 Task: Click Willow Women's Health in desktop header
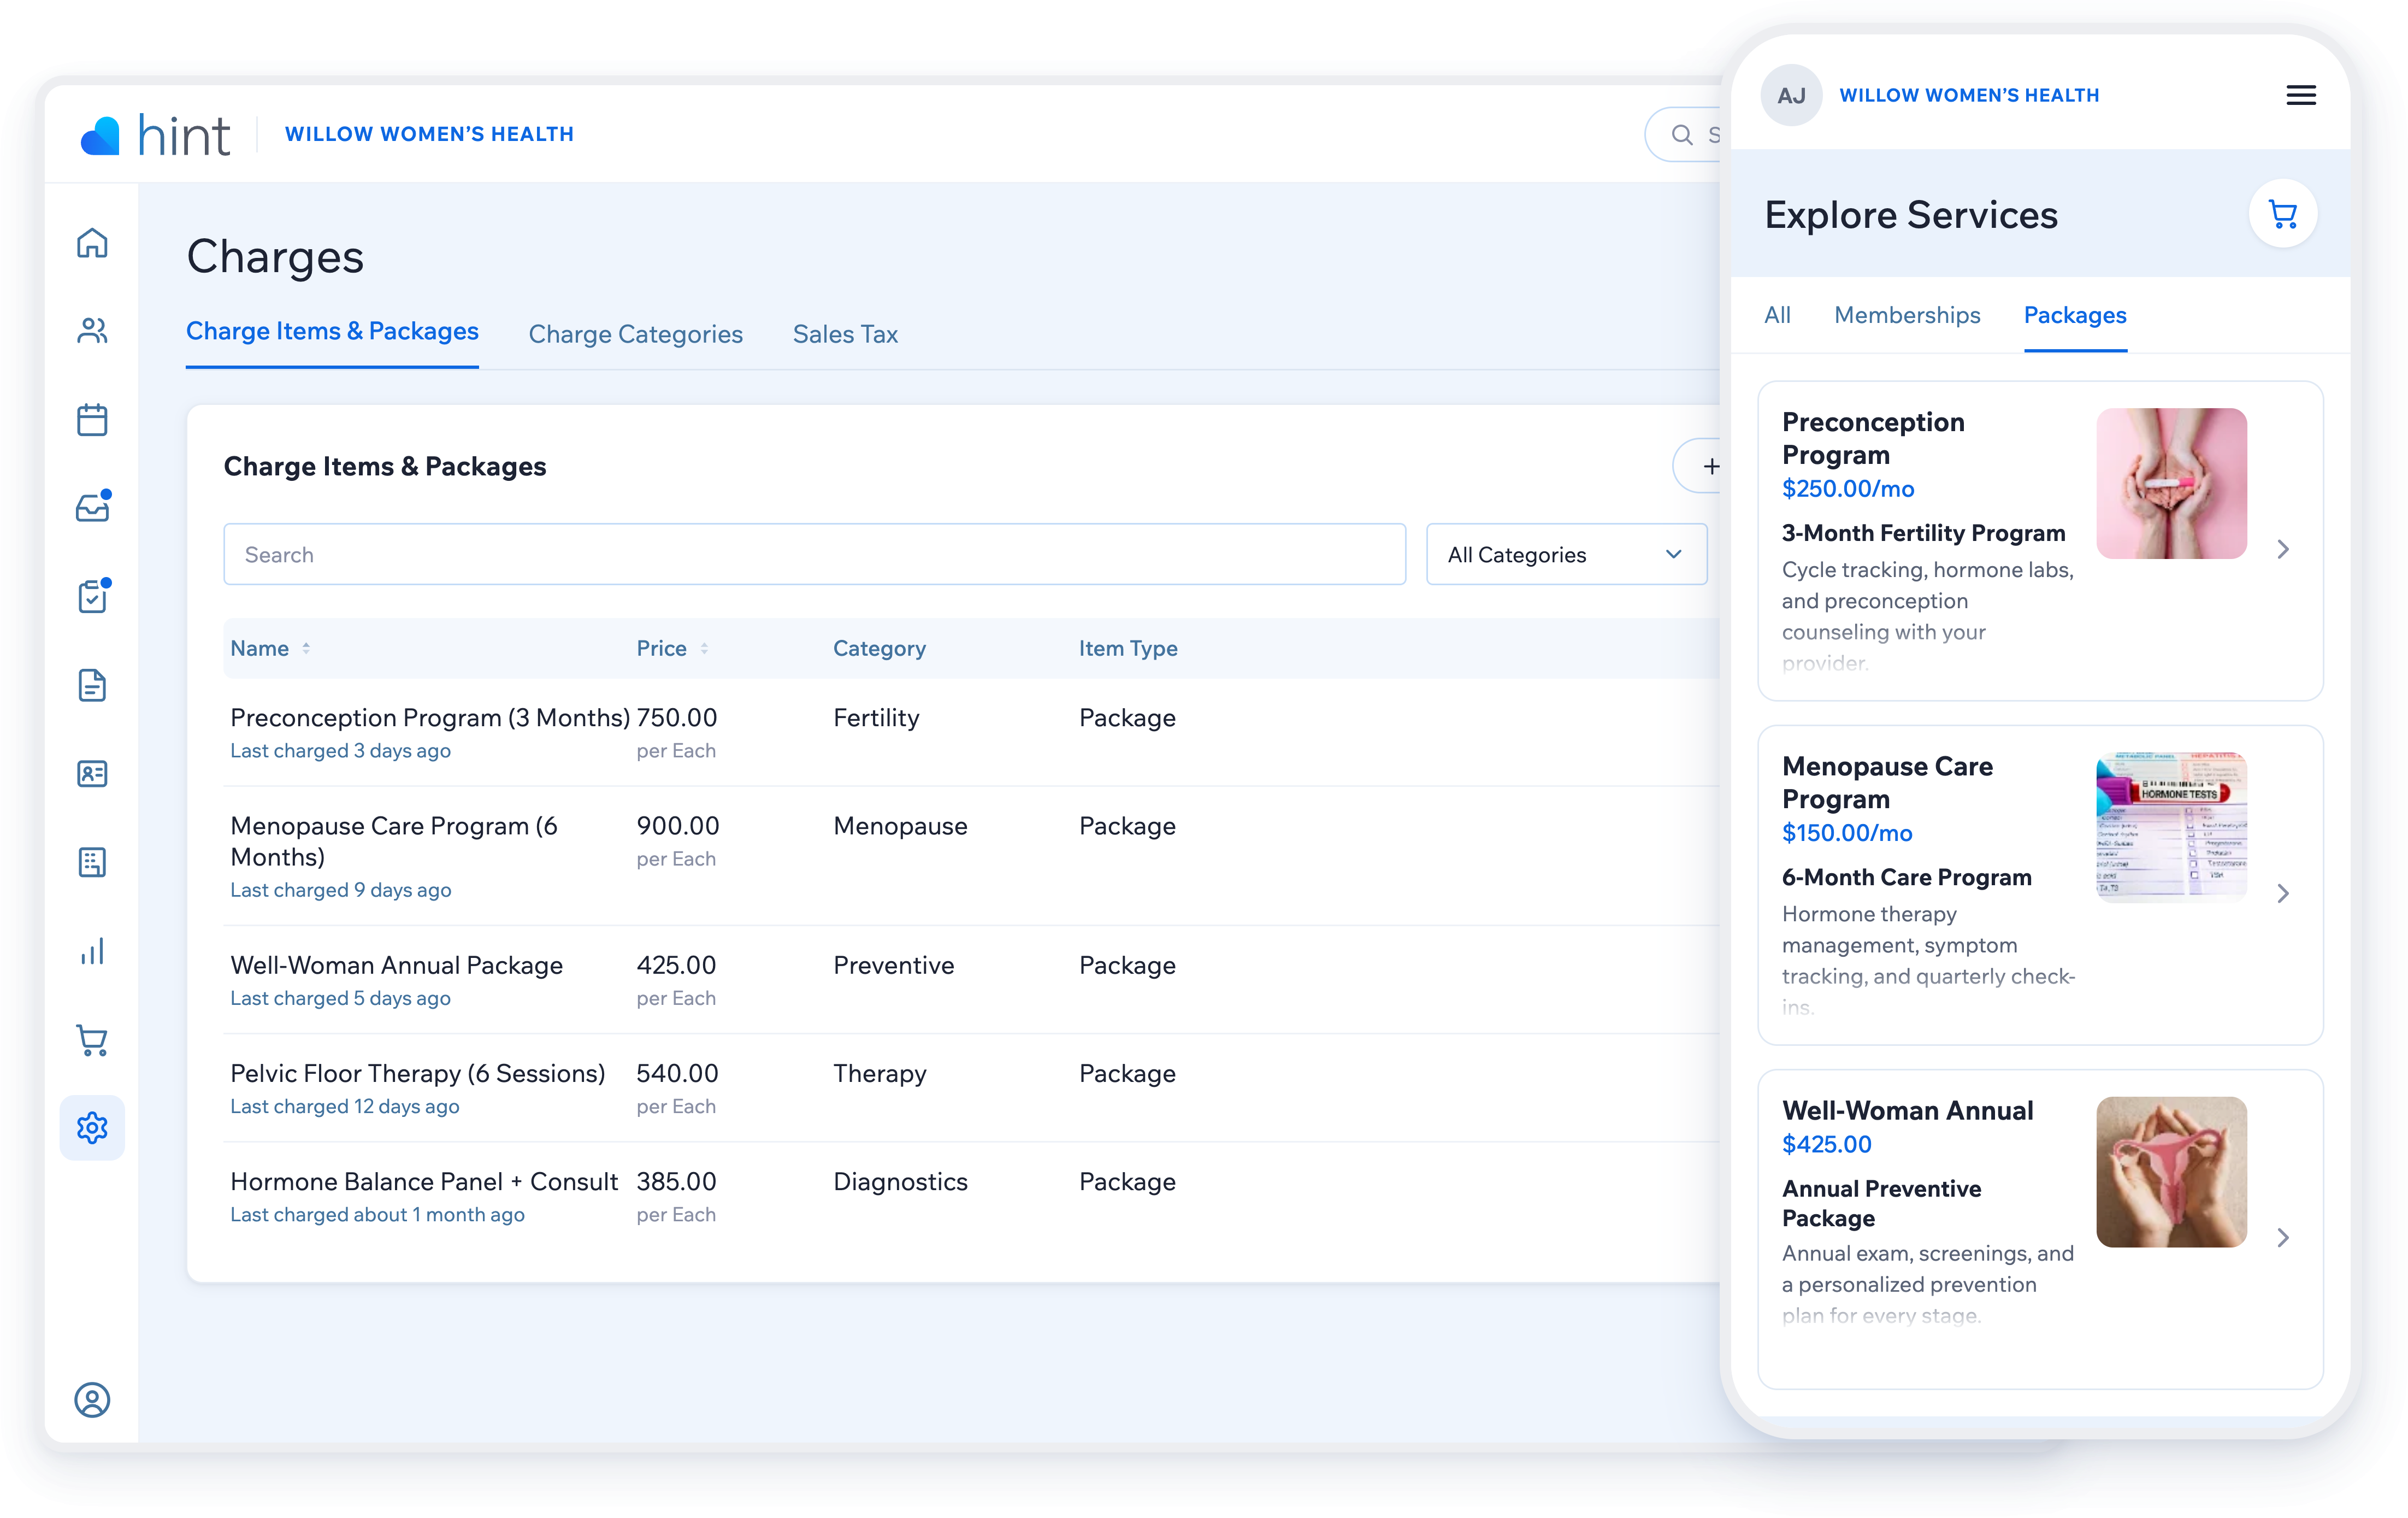pyautogui.click(x=429, y=134)
